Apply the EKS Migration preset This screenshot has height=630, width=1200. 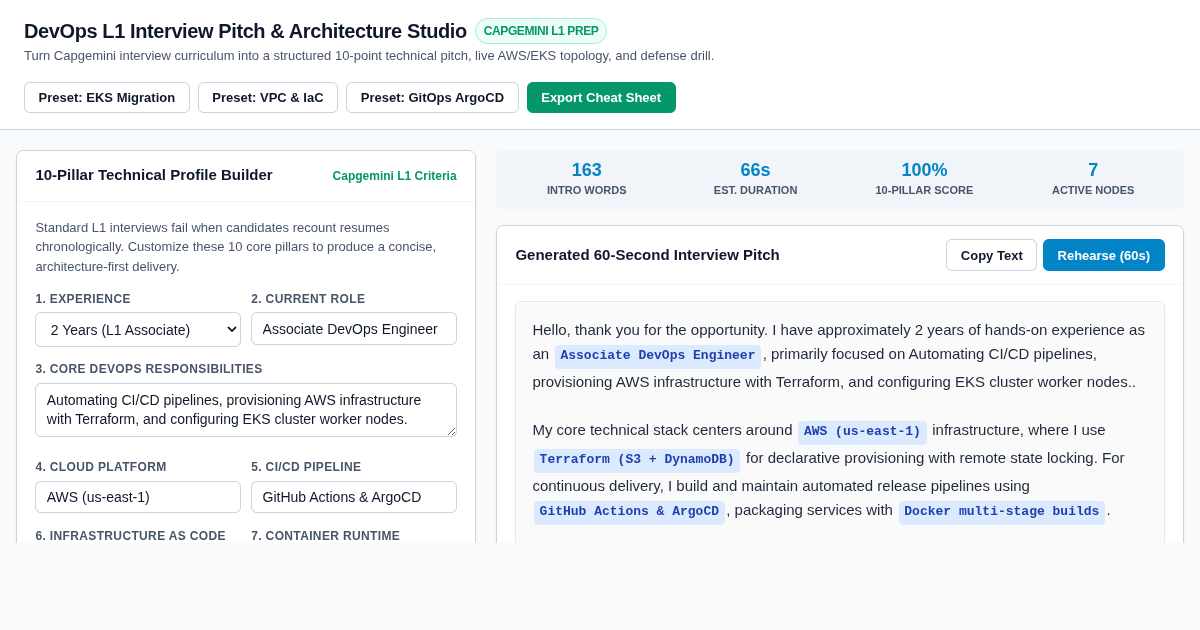pos(107,97)
